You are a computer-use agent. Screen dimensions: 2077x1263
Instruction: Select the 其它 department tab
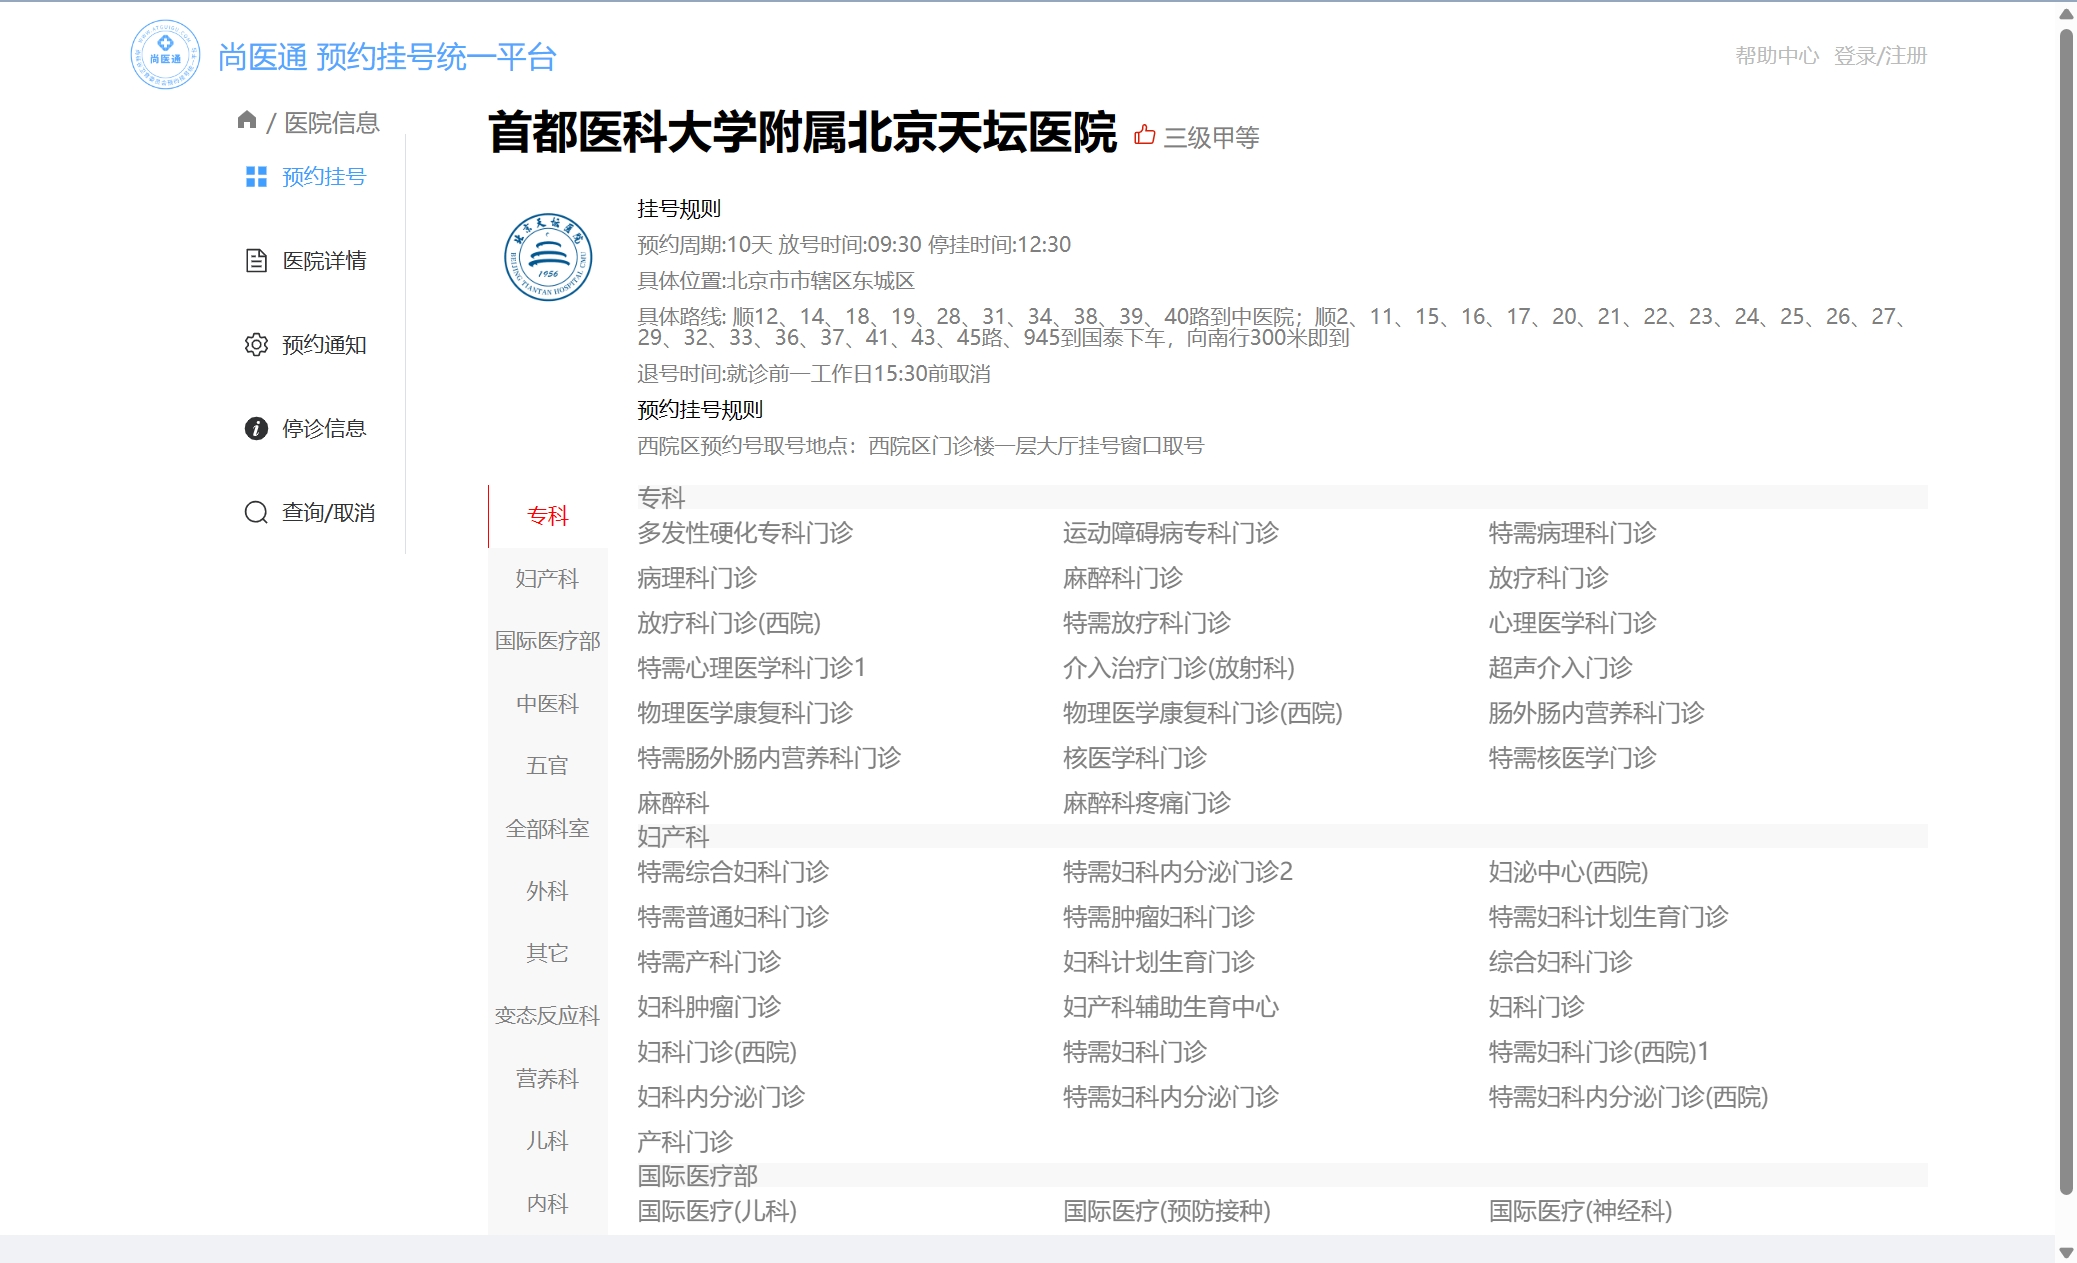pyautogui.click(x=548, y=954)
